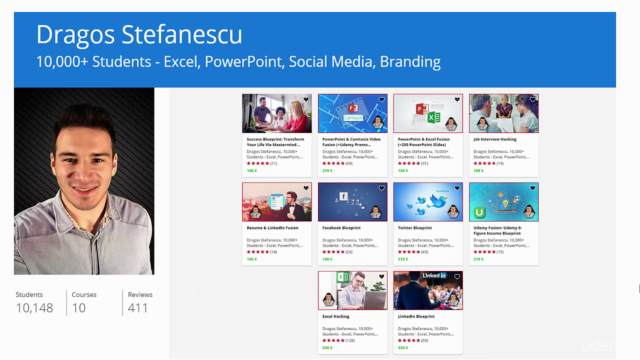Click Udemy Fusion 6-Figure Income Blueprint title
Image resolution: width=640 pixels, height=360 pixels.
pos(498,230)
